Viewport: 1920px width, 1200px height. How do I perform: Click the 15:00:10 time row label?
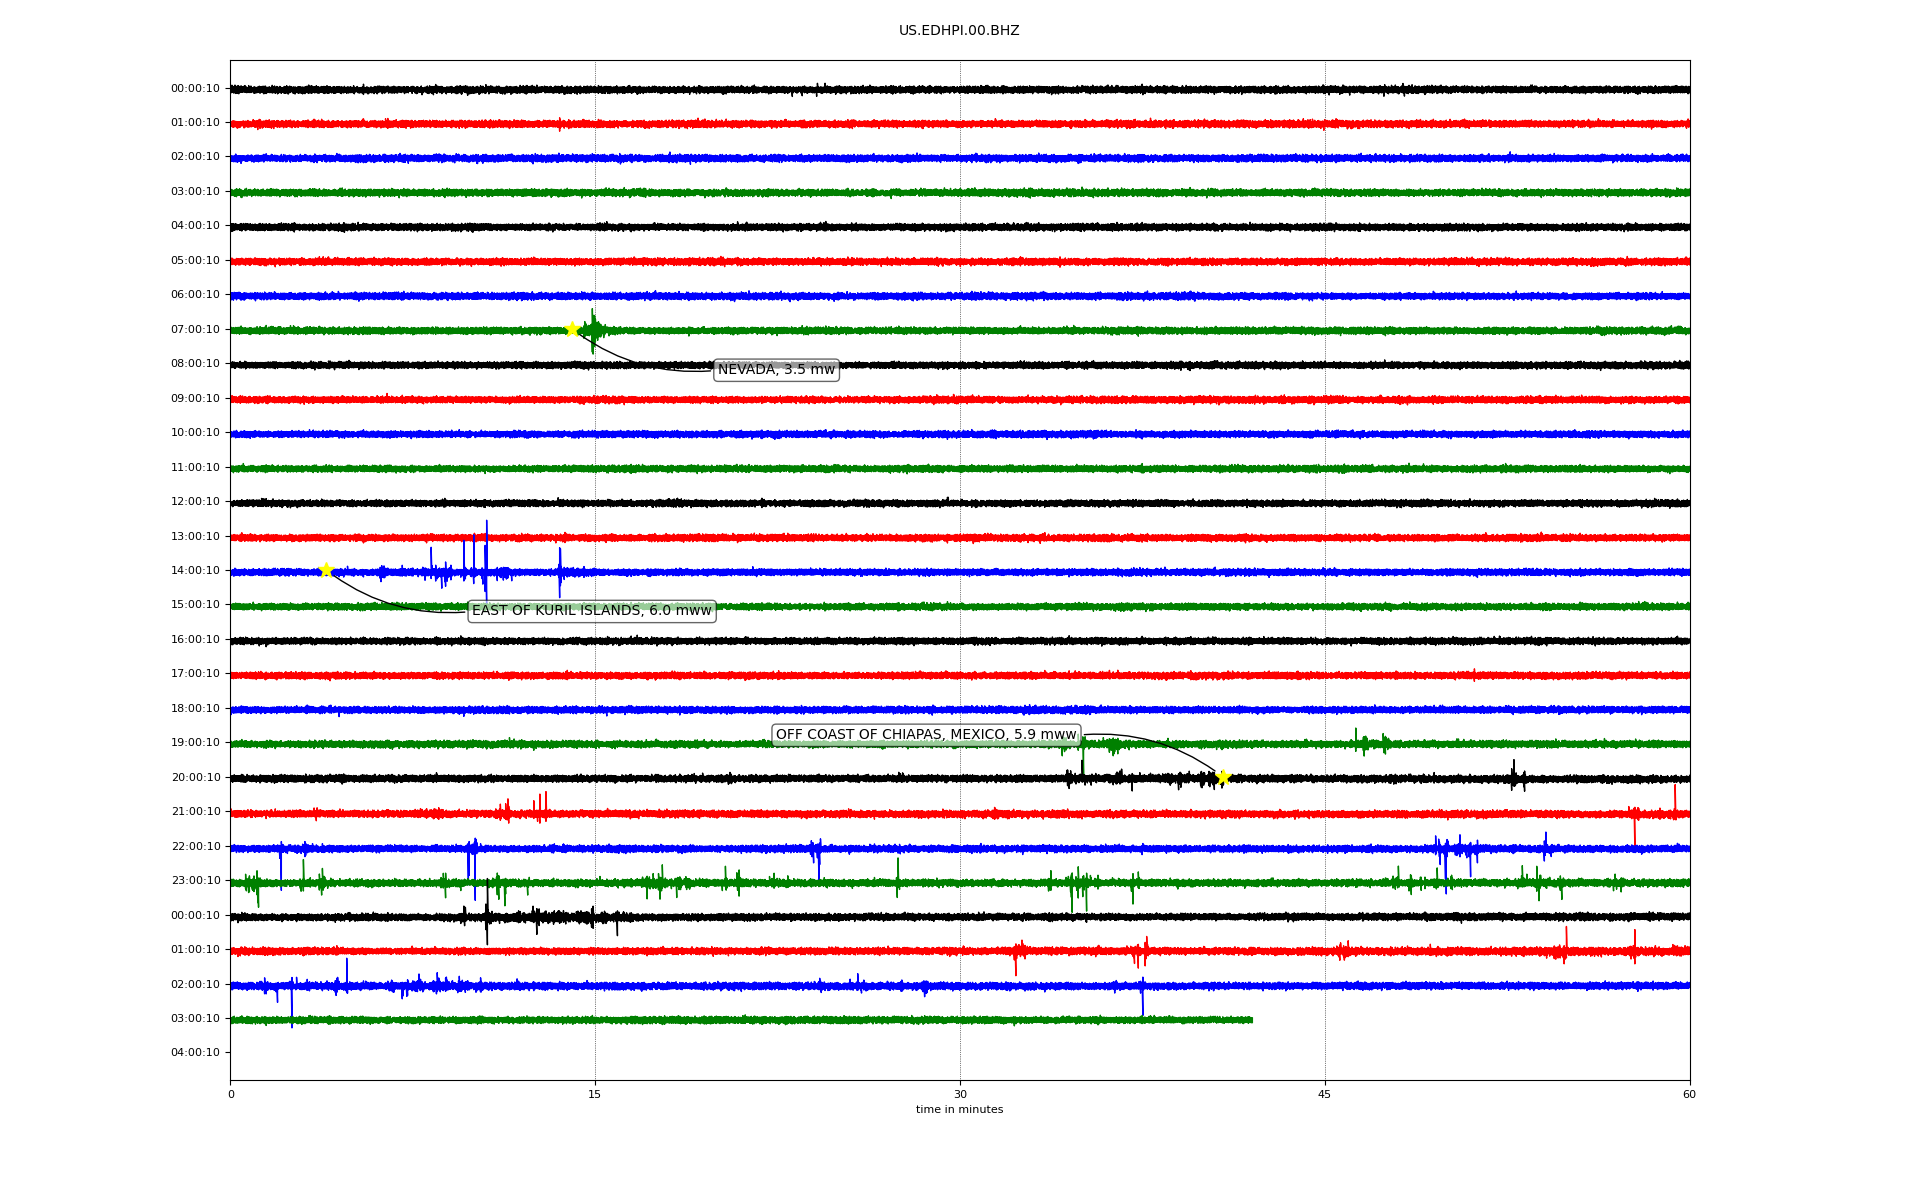click(195, 604)
